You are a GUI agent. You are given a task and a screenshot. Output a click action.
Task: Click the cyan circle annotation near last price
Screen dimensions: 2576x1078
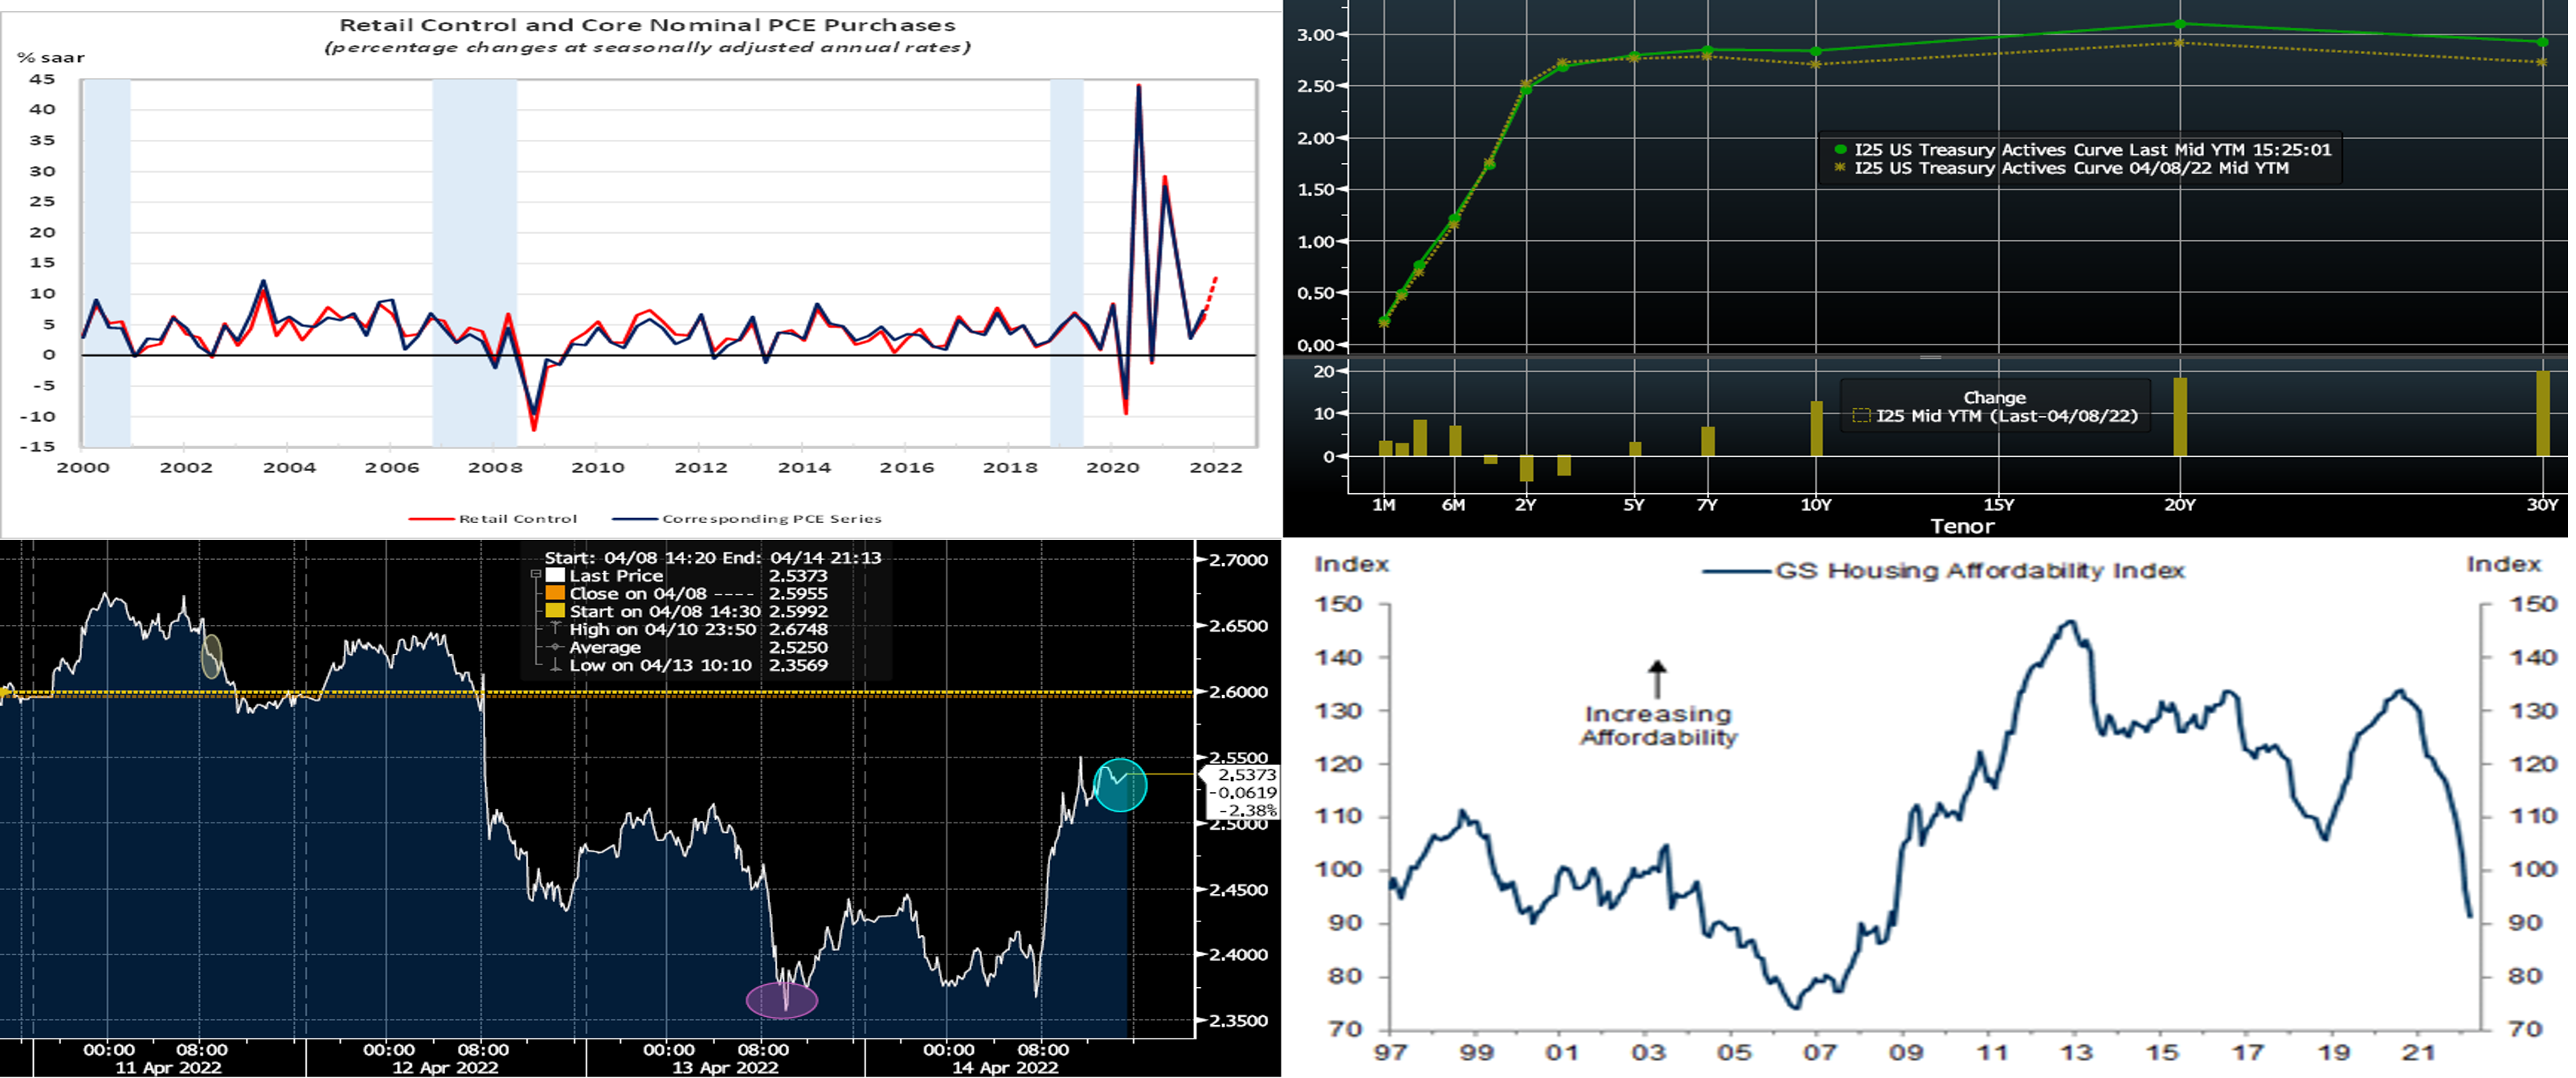click(1120, 785)
